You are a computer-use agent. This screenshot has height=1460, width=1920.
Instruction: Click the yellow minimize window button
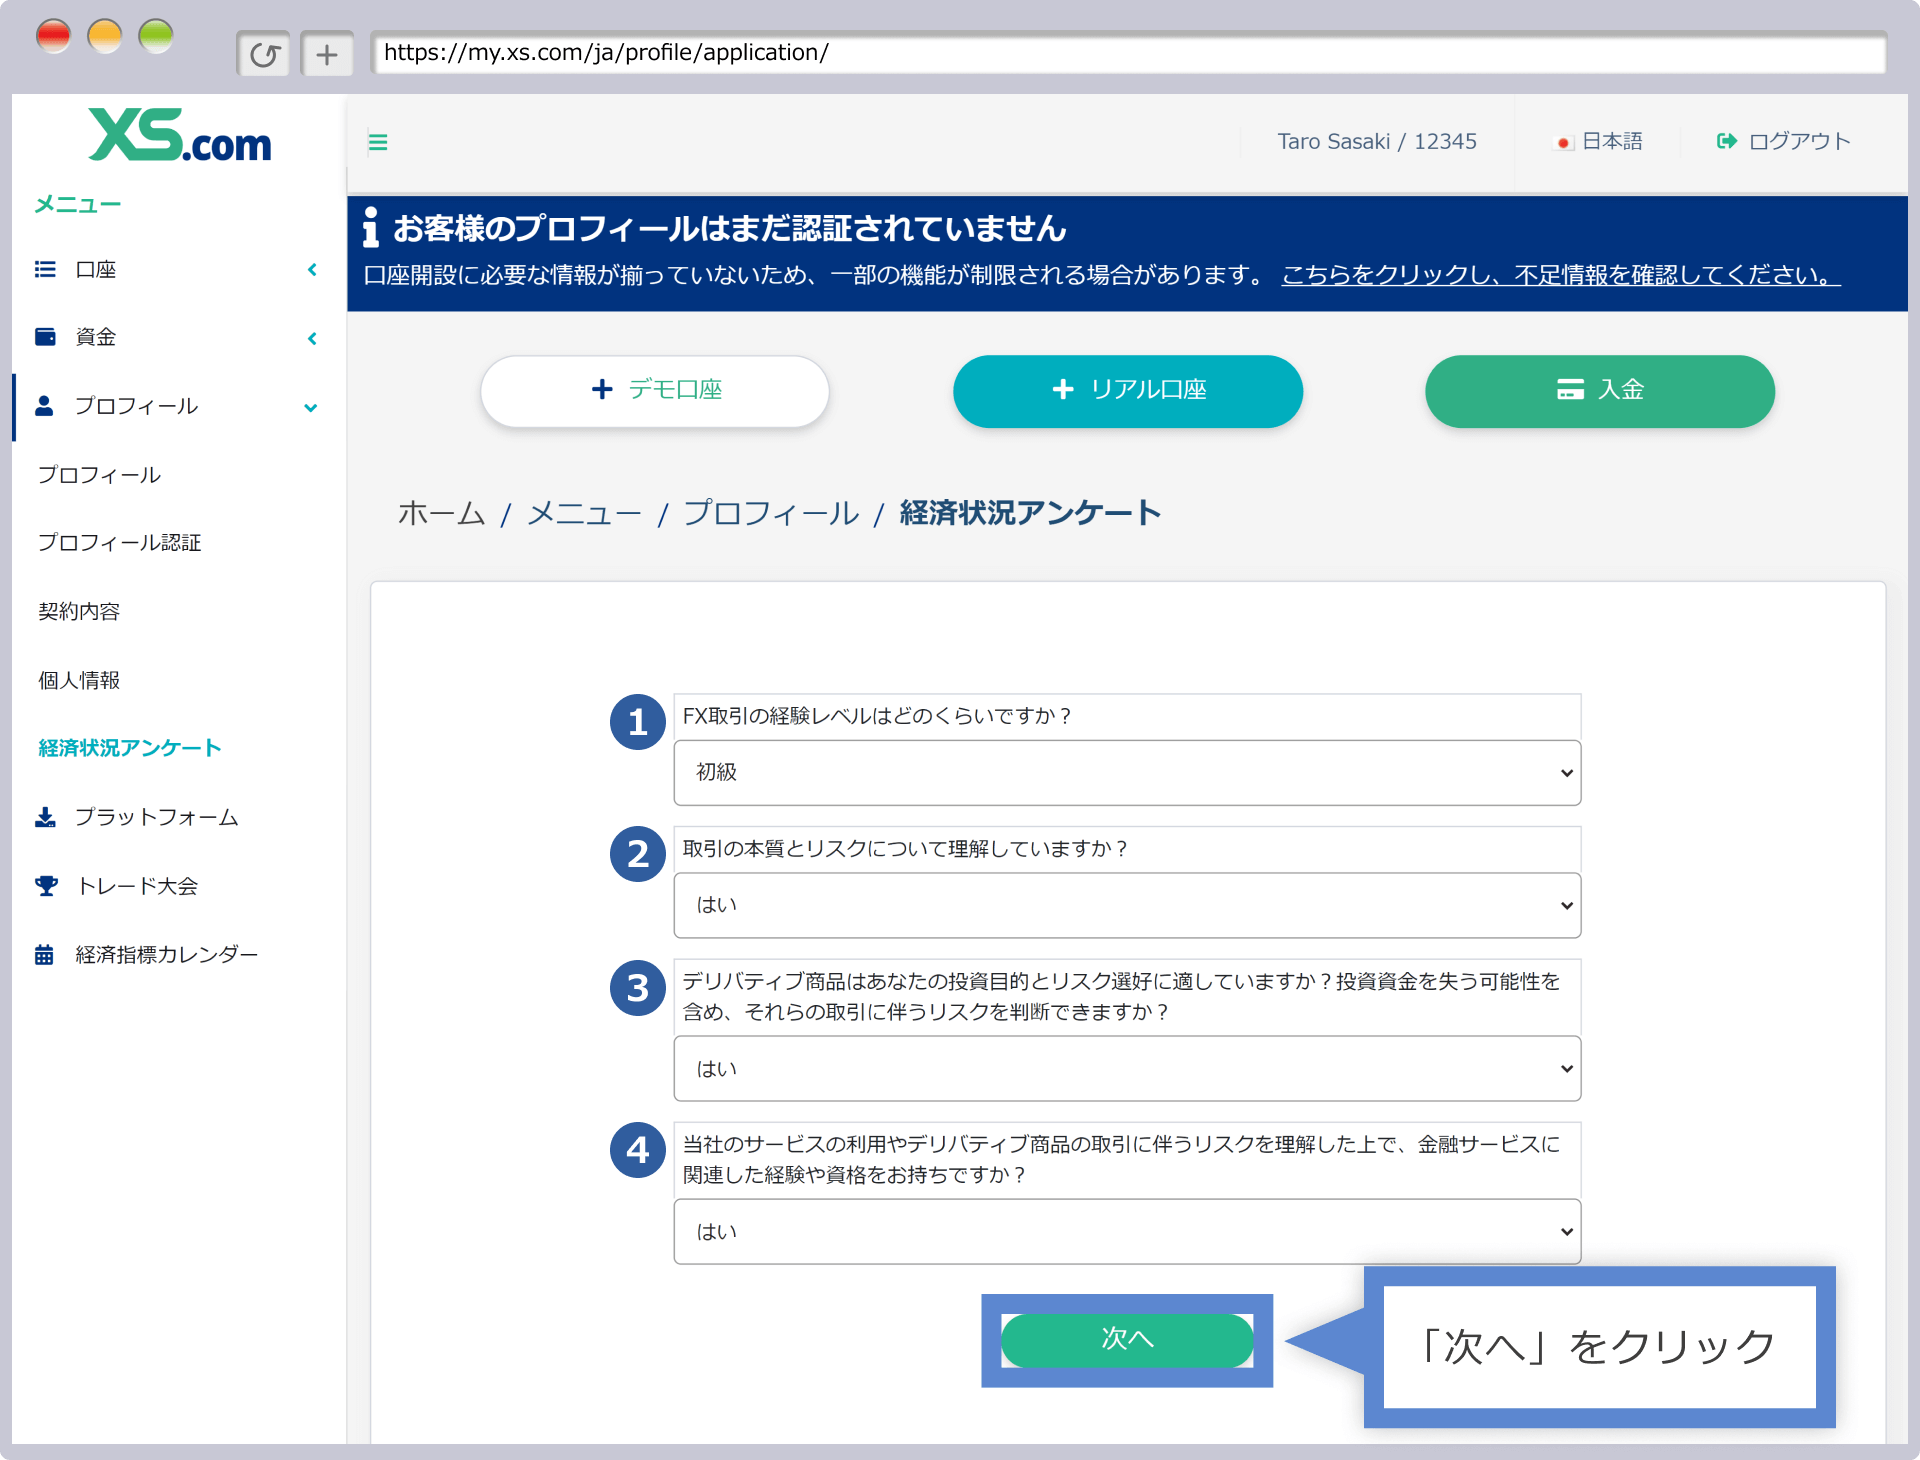(x=105, y=36)
